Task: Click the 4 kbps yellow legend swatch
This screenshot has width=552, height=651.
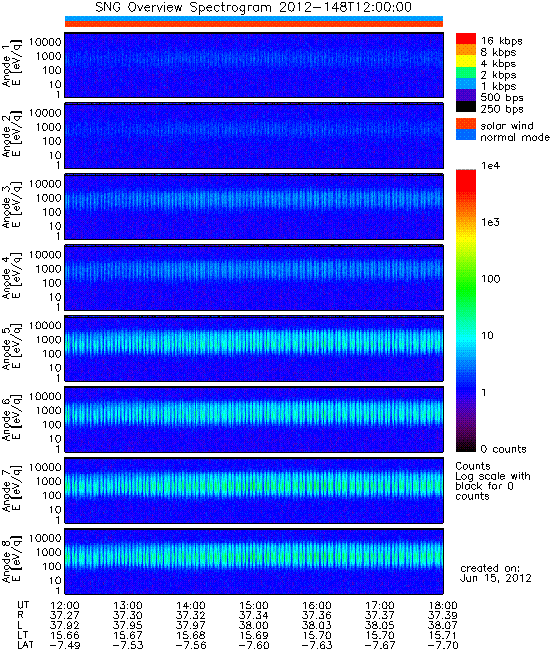Action: pos(466,61)
